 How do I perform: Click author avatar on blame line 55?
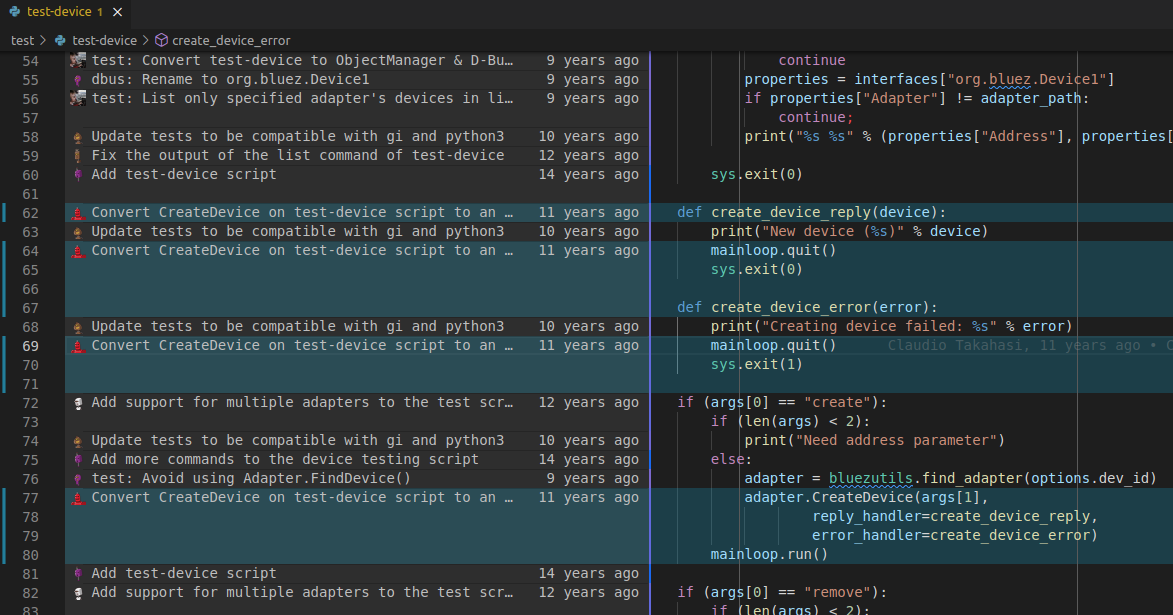point(78,79)
